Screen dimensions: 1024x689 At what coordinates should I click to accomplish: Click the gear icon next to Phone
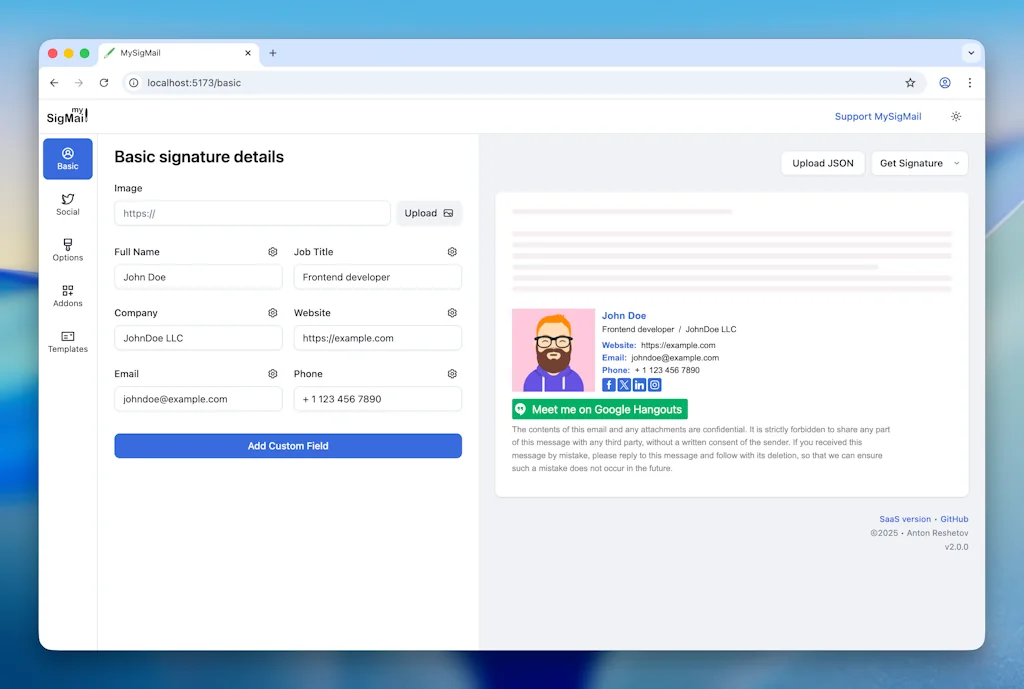(451, 374)
